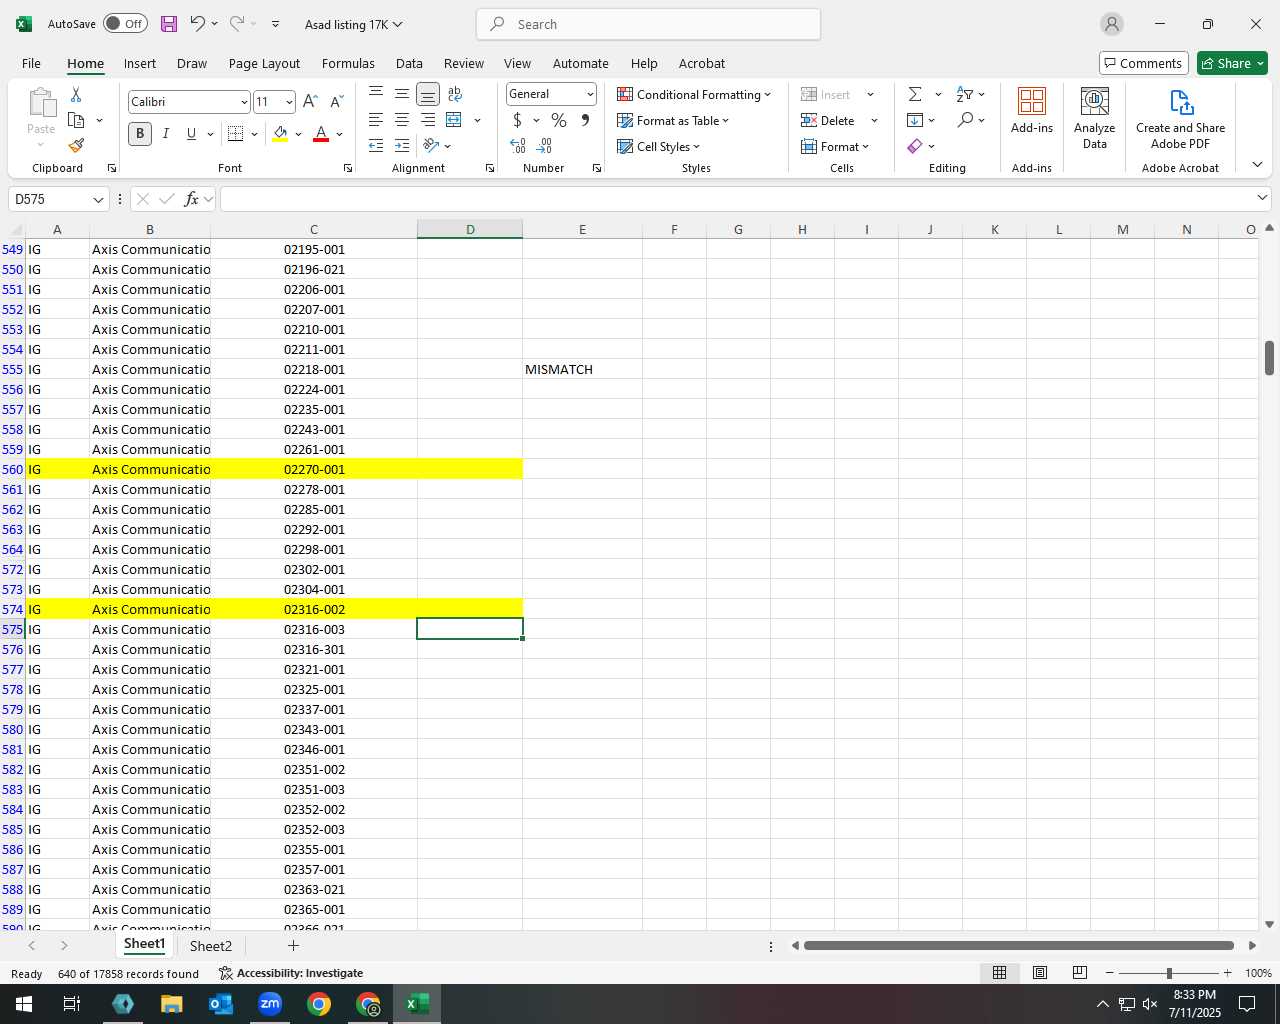Apply the yellow Fill Color

(x=280, y=134)
